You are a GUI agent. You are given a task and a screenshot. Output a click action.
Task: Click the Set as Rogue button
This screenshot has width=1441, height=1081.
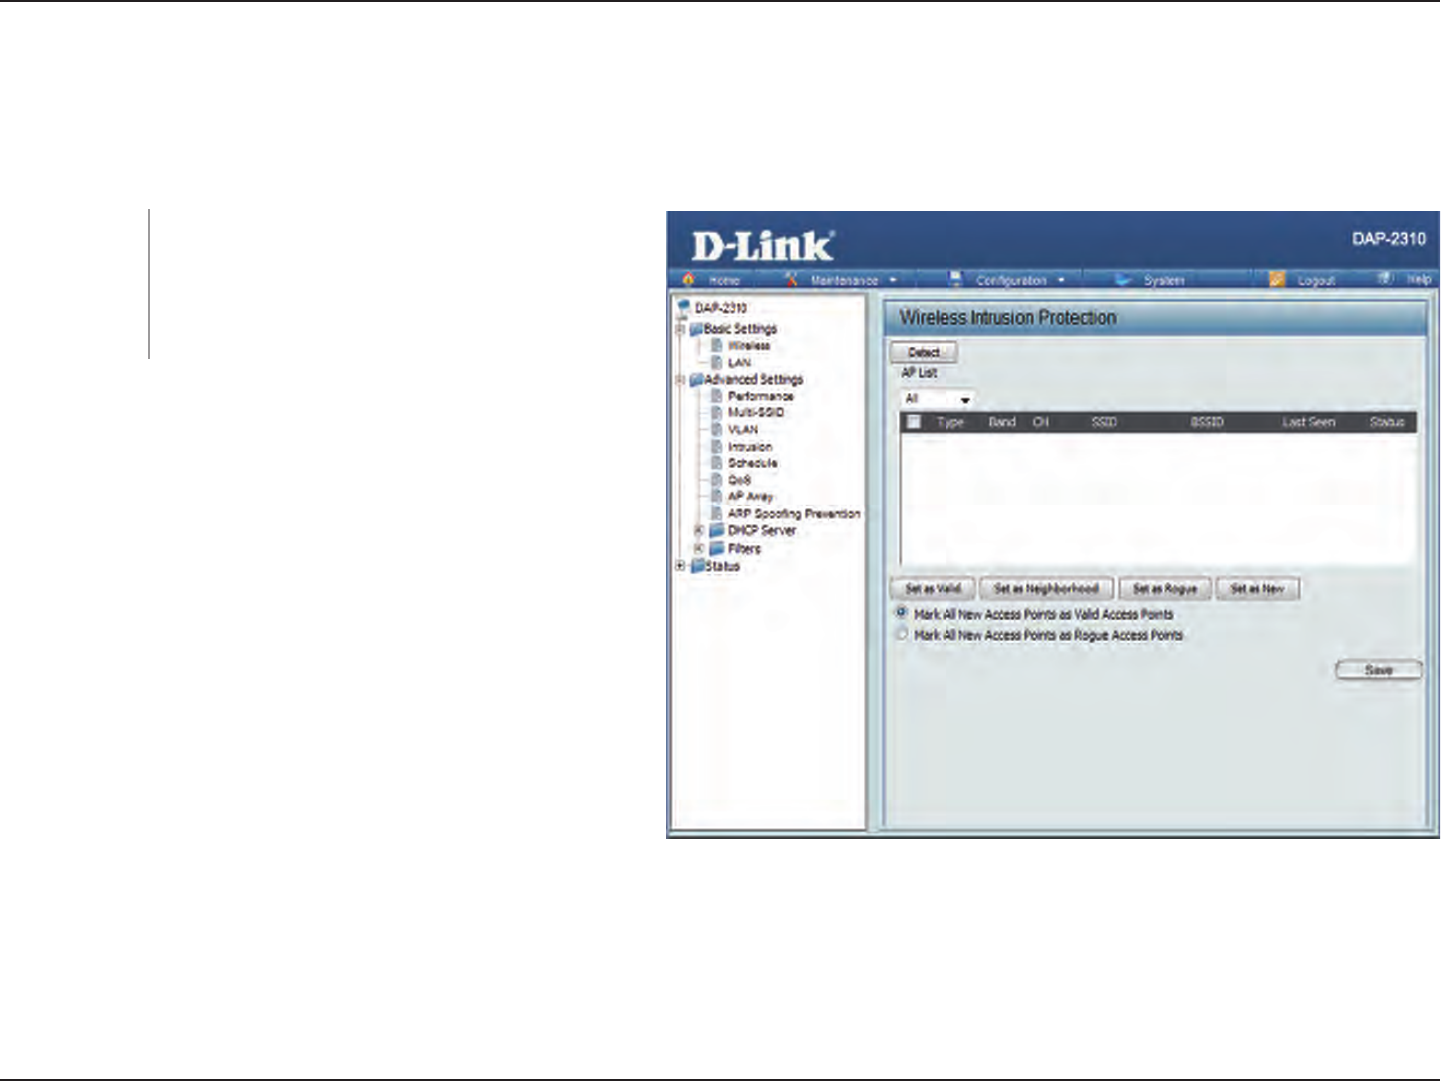coord(1165,589)
